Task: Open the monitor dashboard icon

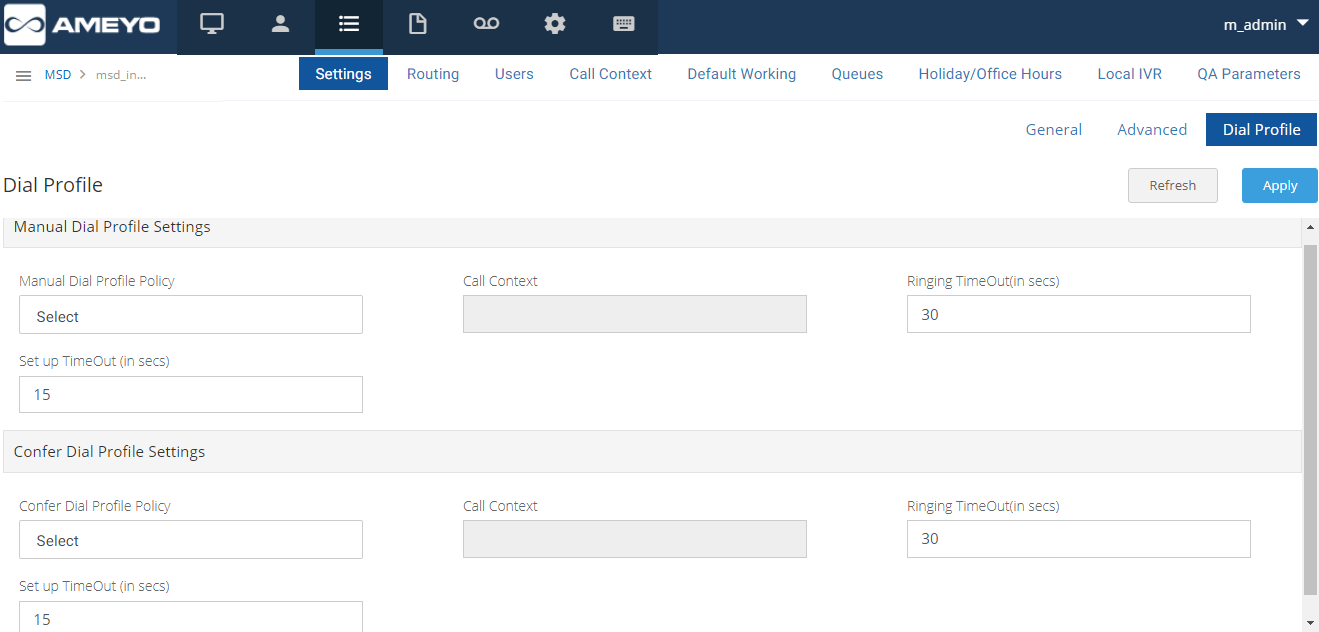Action: click(x=211, y=25)
